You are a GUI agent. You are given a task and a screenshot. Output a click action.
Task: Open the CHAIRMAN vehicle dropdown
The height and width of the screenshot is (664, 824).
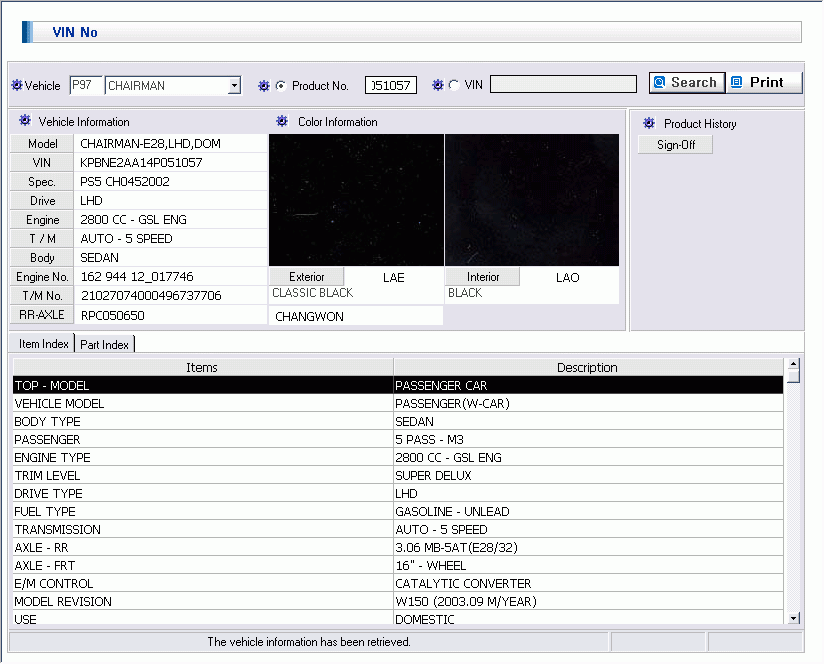tap(234, 85)
